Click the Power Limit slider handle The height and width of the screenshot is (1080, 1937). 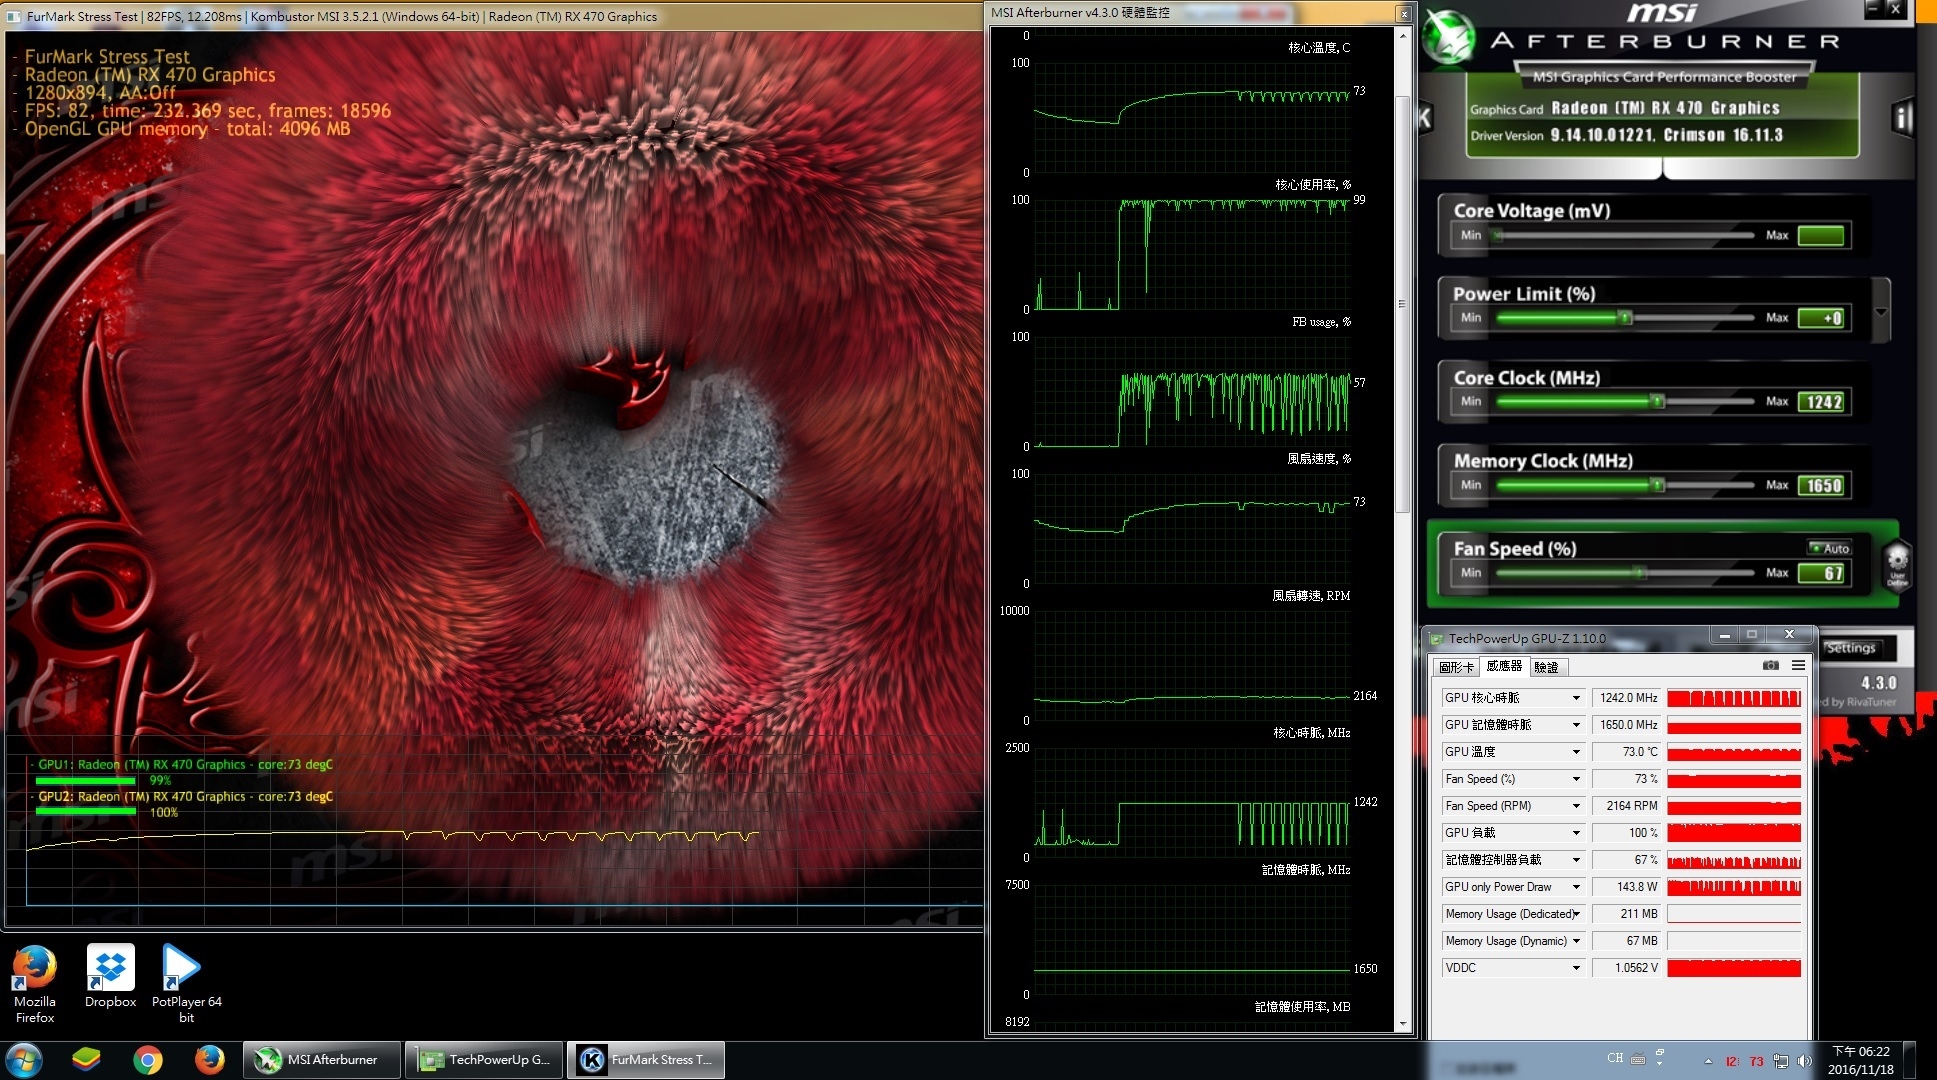click(x=1626, y=318)
